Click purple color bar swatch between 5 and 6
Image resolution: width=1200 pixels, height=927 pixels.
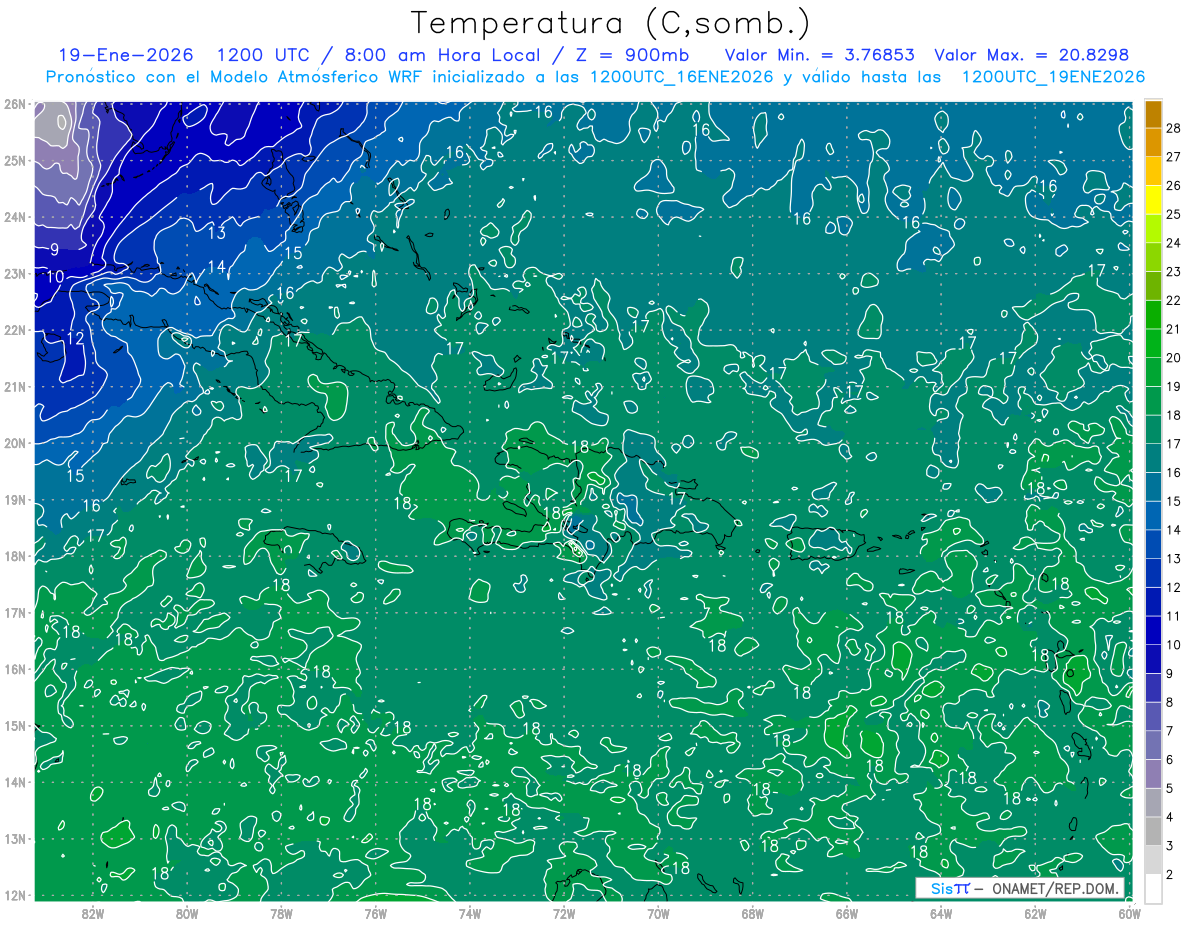pyautogui.click(x=1154, y=775)
